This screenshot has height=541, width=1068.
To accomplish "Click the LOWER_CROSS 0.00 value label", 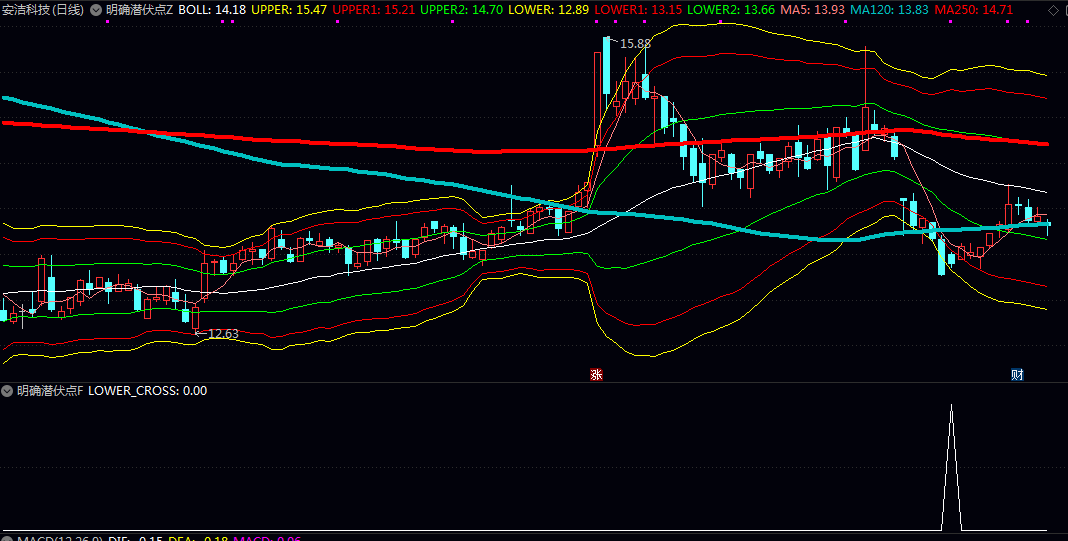I will (x=147, y=391).
